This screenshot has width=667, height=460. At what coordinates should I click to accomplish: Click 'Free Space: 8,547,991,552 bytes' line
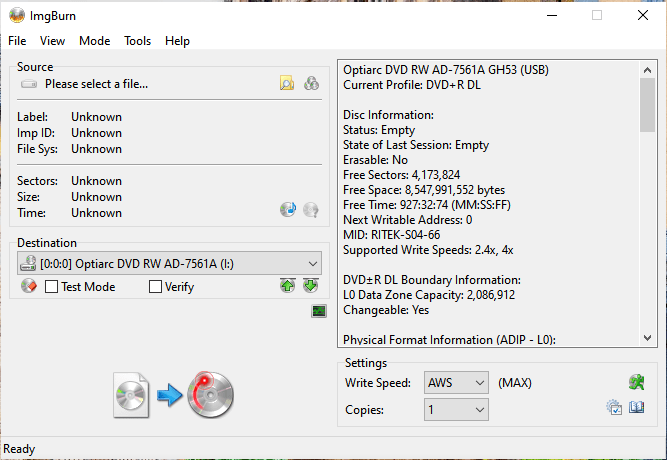coord(424,189)
